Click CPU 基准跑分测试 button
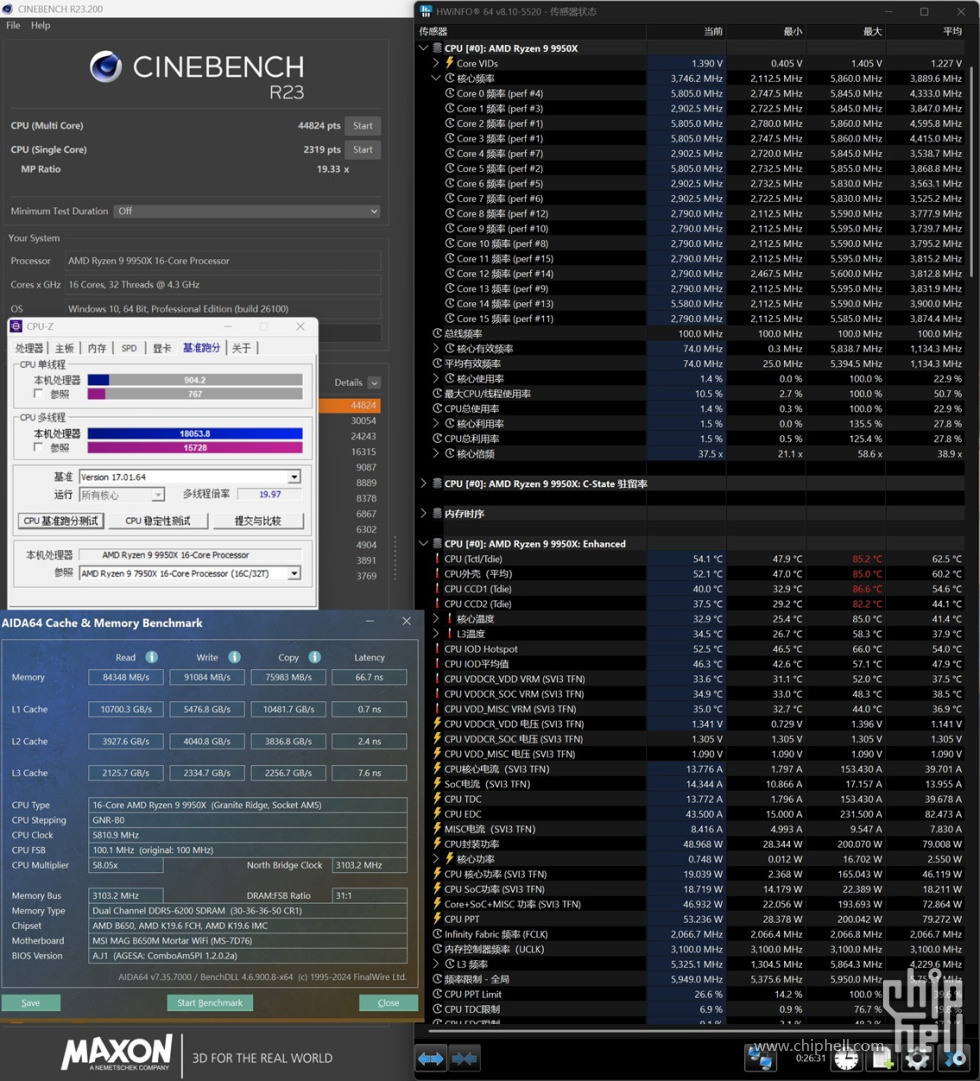 [x=61, y=521]
